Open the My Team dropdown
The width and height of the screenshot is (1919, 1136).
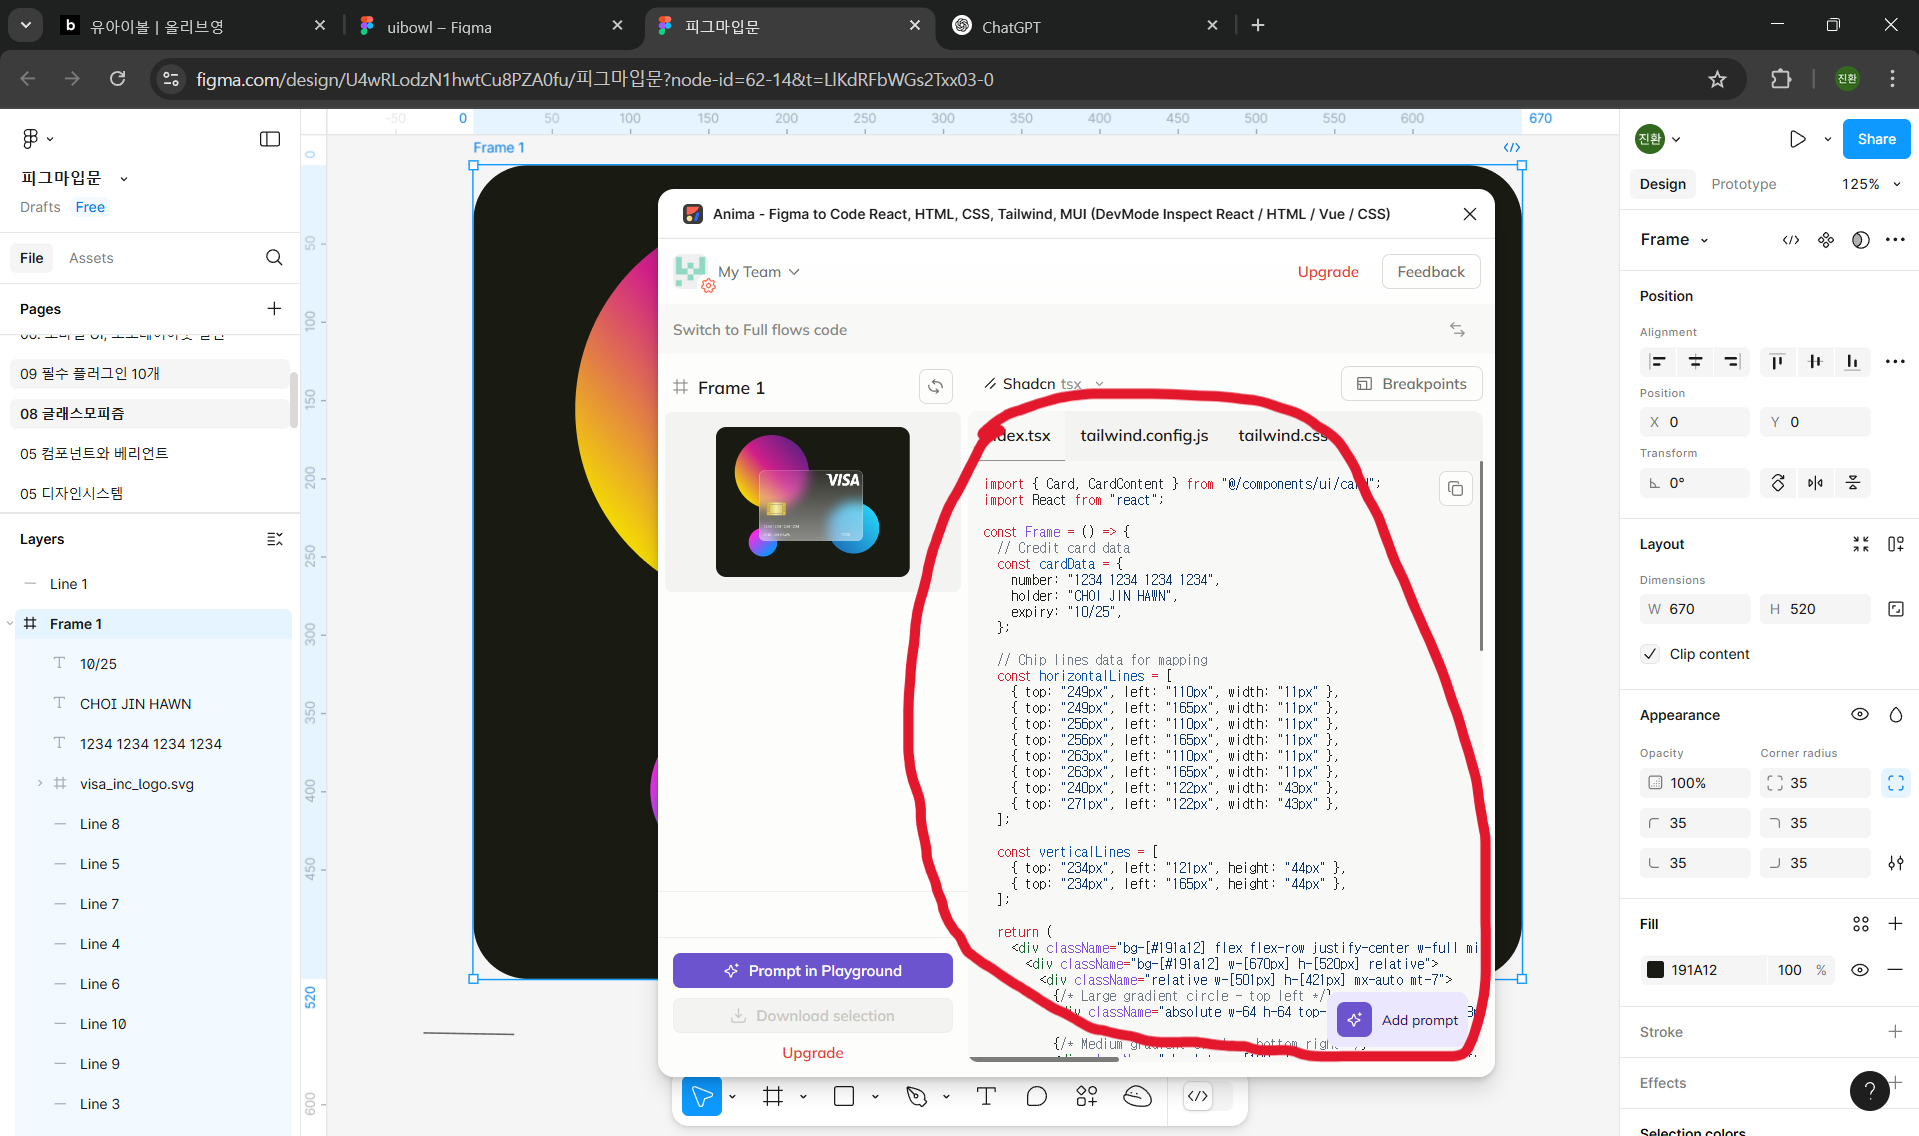[x=760, y=272]
